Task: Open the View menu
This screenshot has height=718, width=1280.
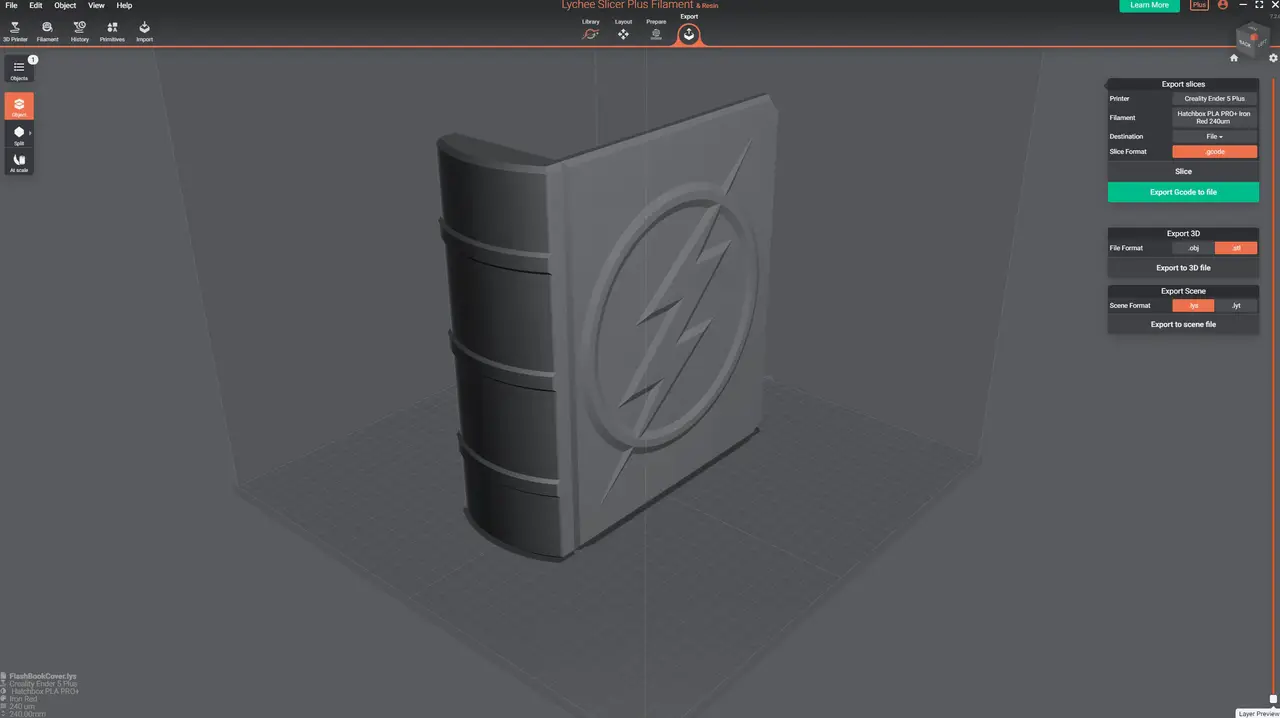Action: 96,5
